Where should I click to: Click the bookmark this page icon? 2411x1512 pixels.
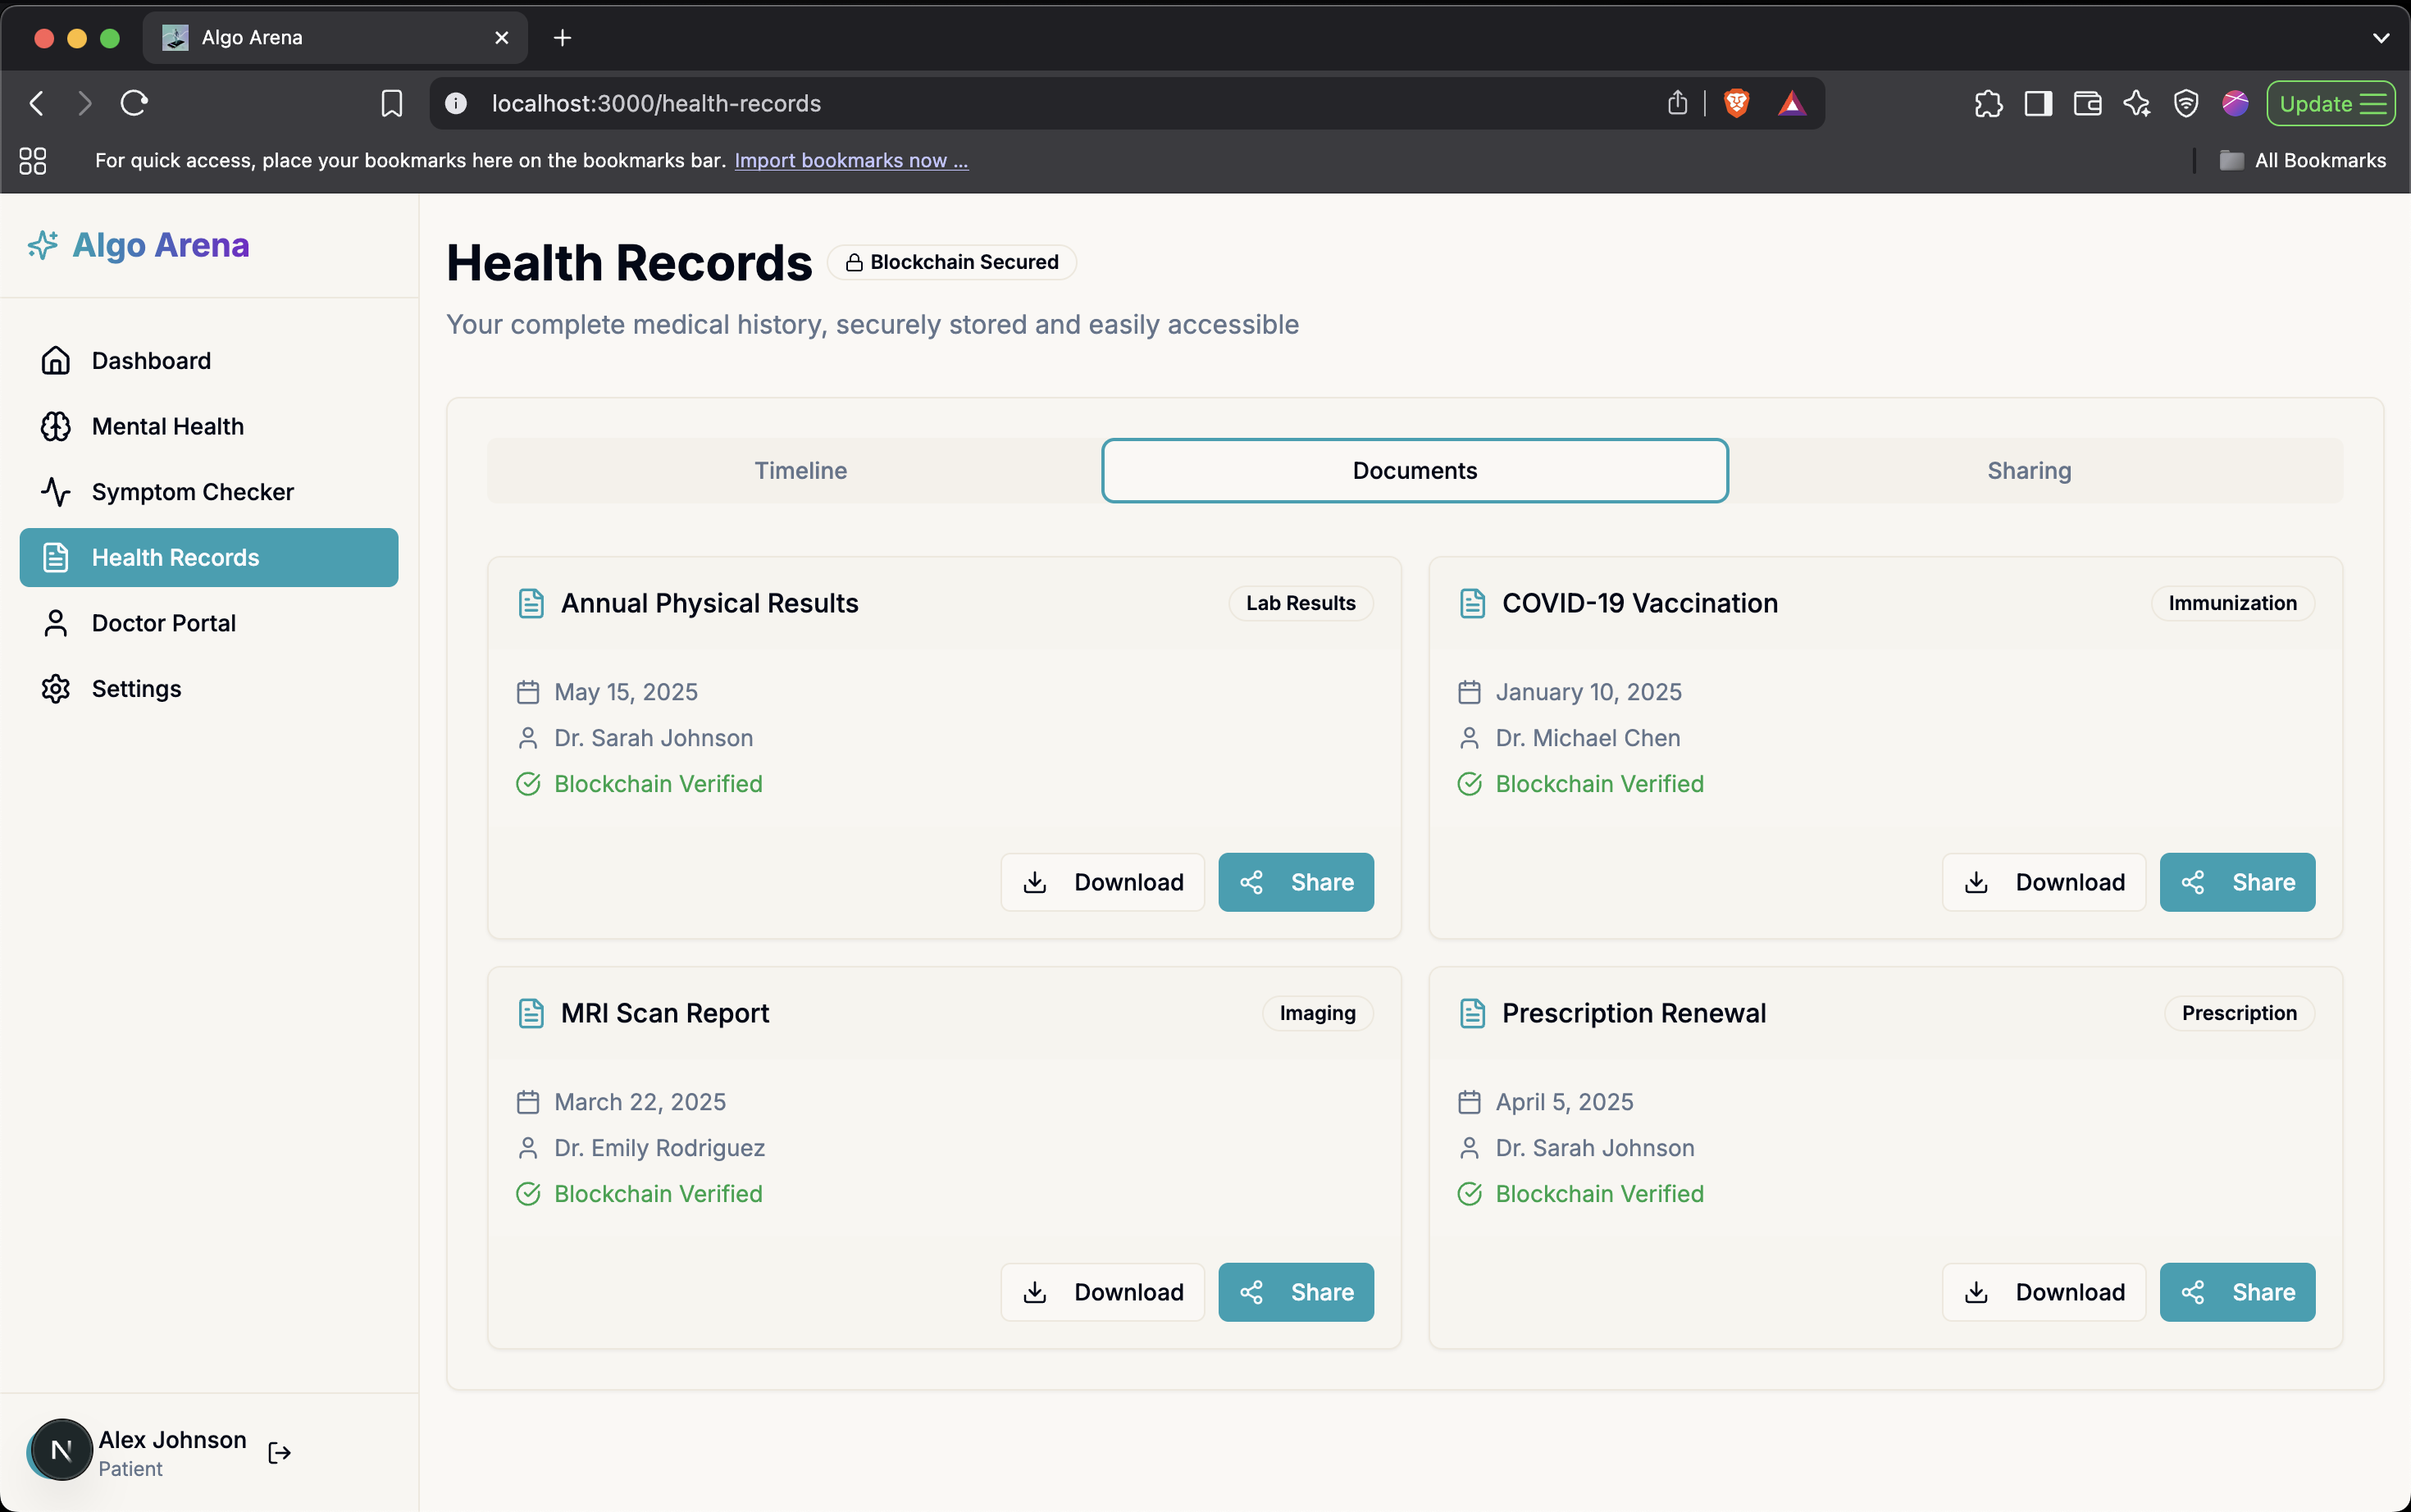point(391,103)
